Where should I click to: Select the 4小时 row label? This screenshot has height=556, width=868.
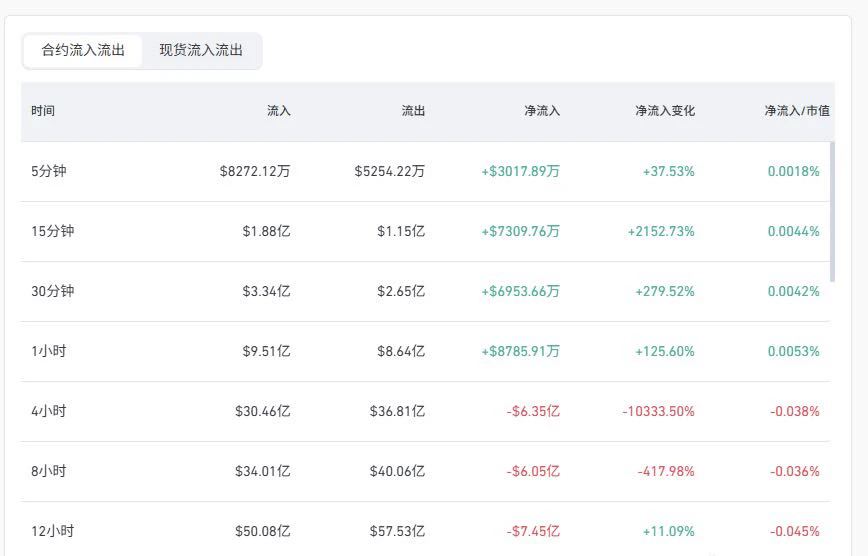pos(49,411)
